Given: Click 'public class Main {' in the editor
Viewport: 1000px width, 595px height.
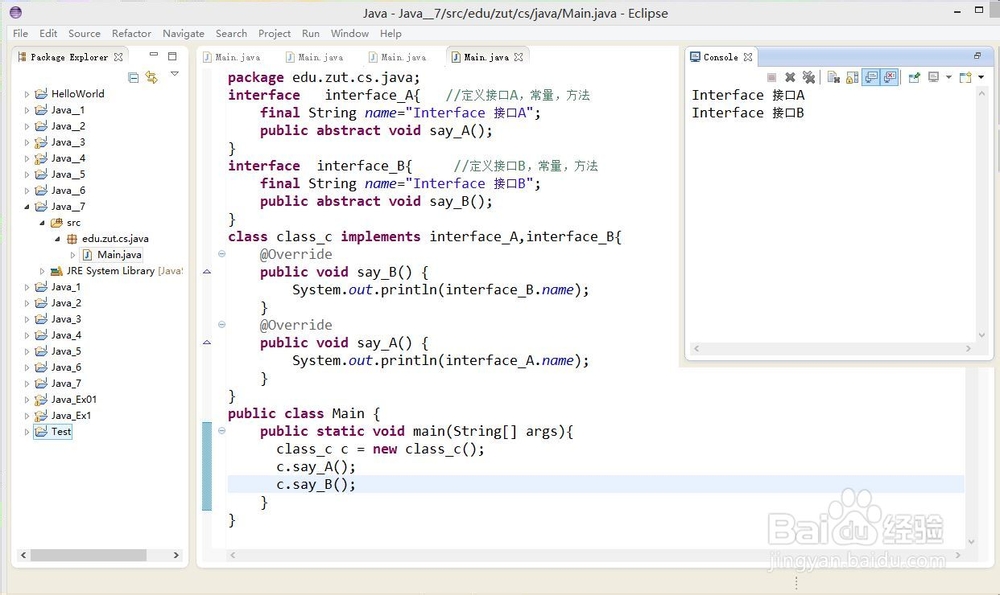Looking at the screenshot, I should click(304, 414).
